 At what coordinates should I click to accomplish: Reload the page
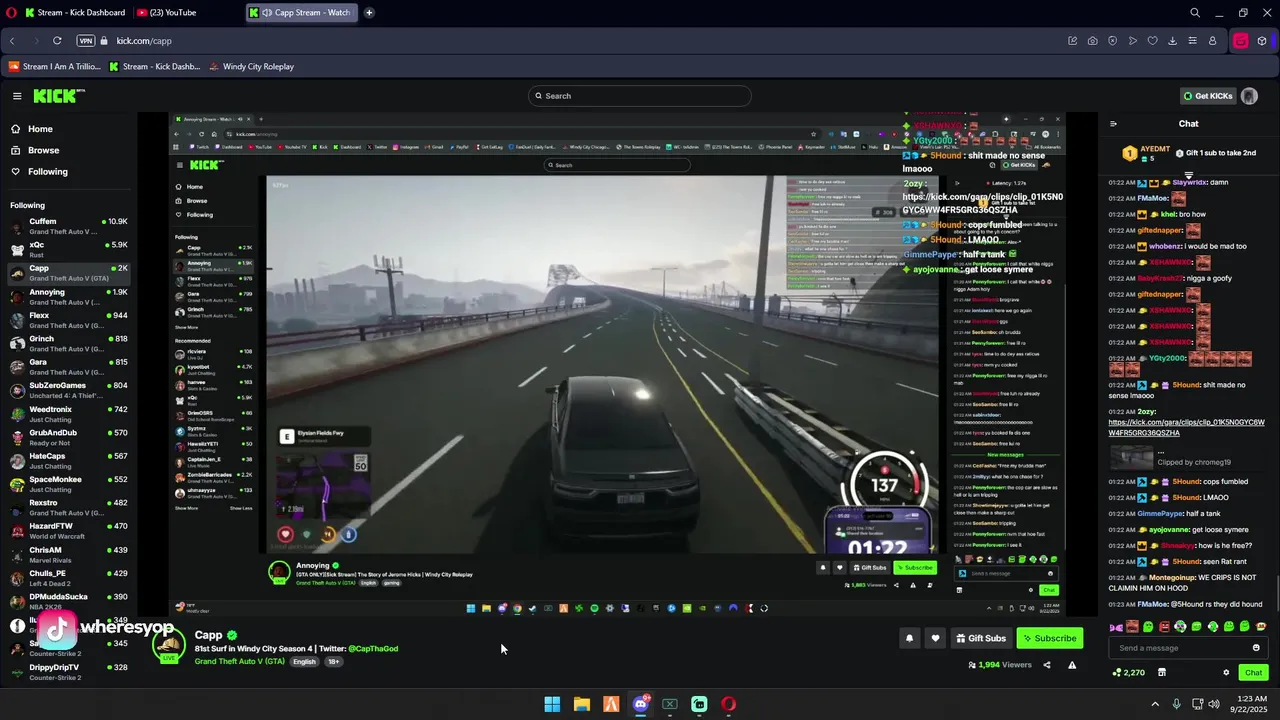tap(57, 41)
